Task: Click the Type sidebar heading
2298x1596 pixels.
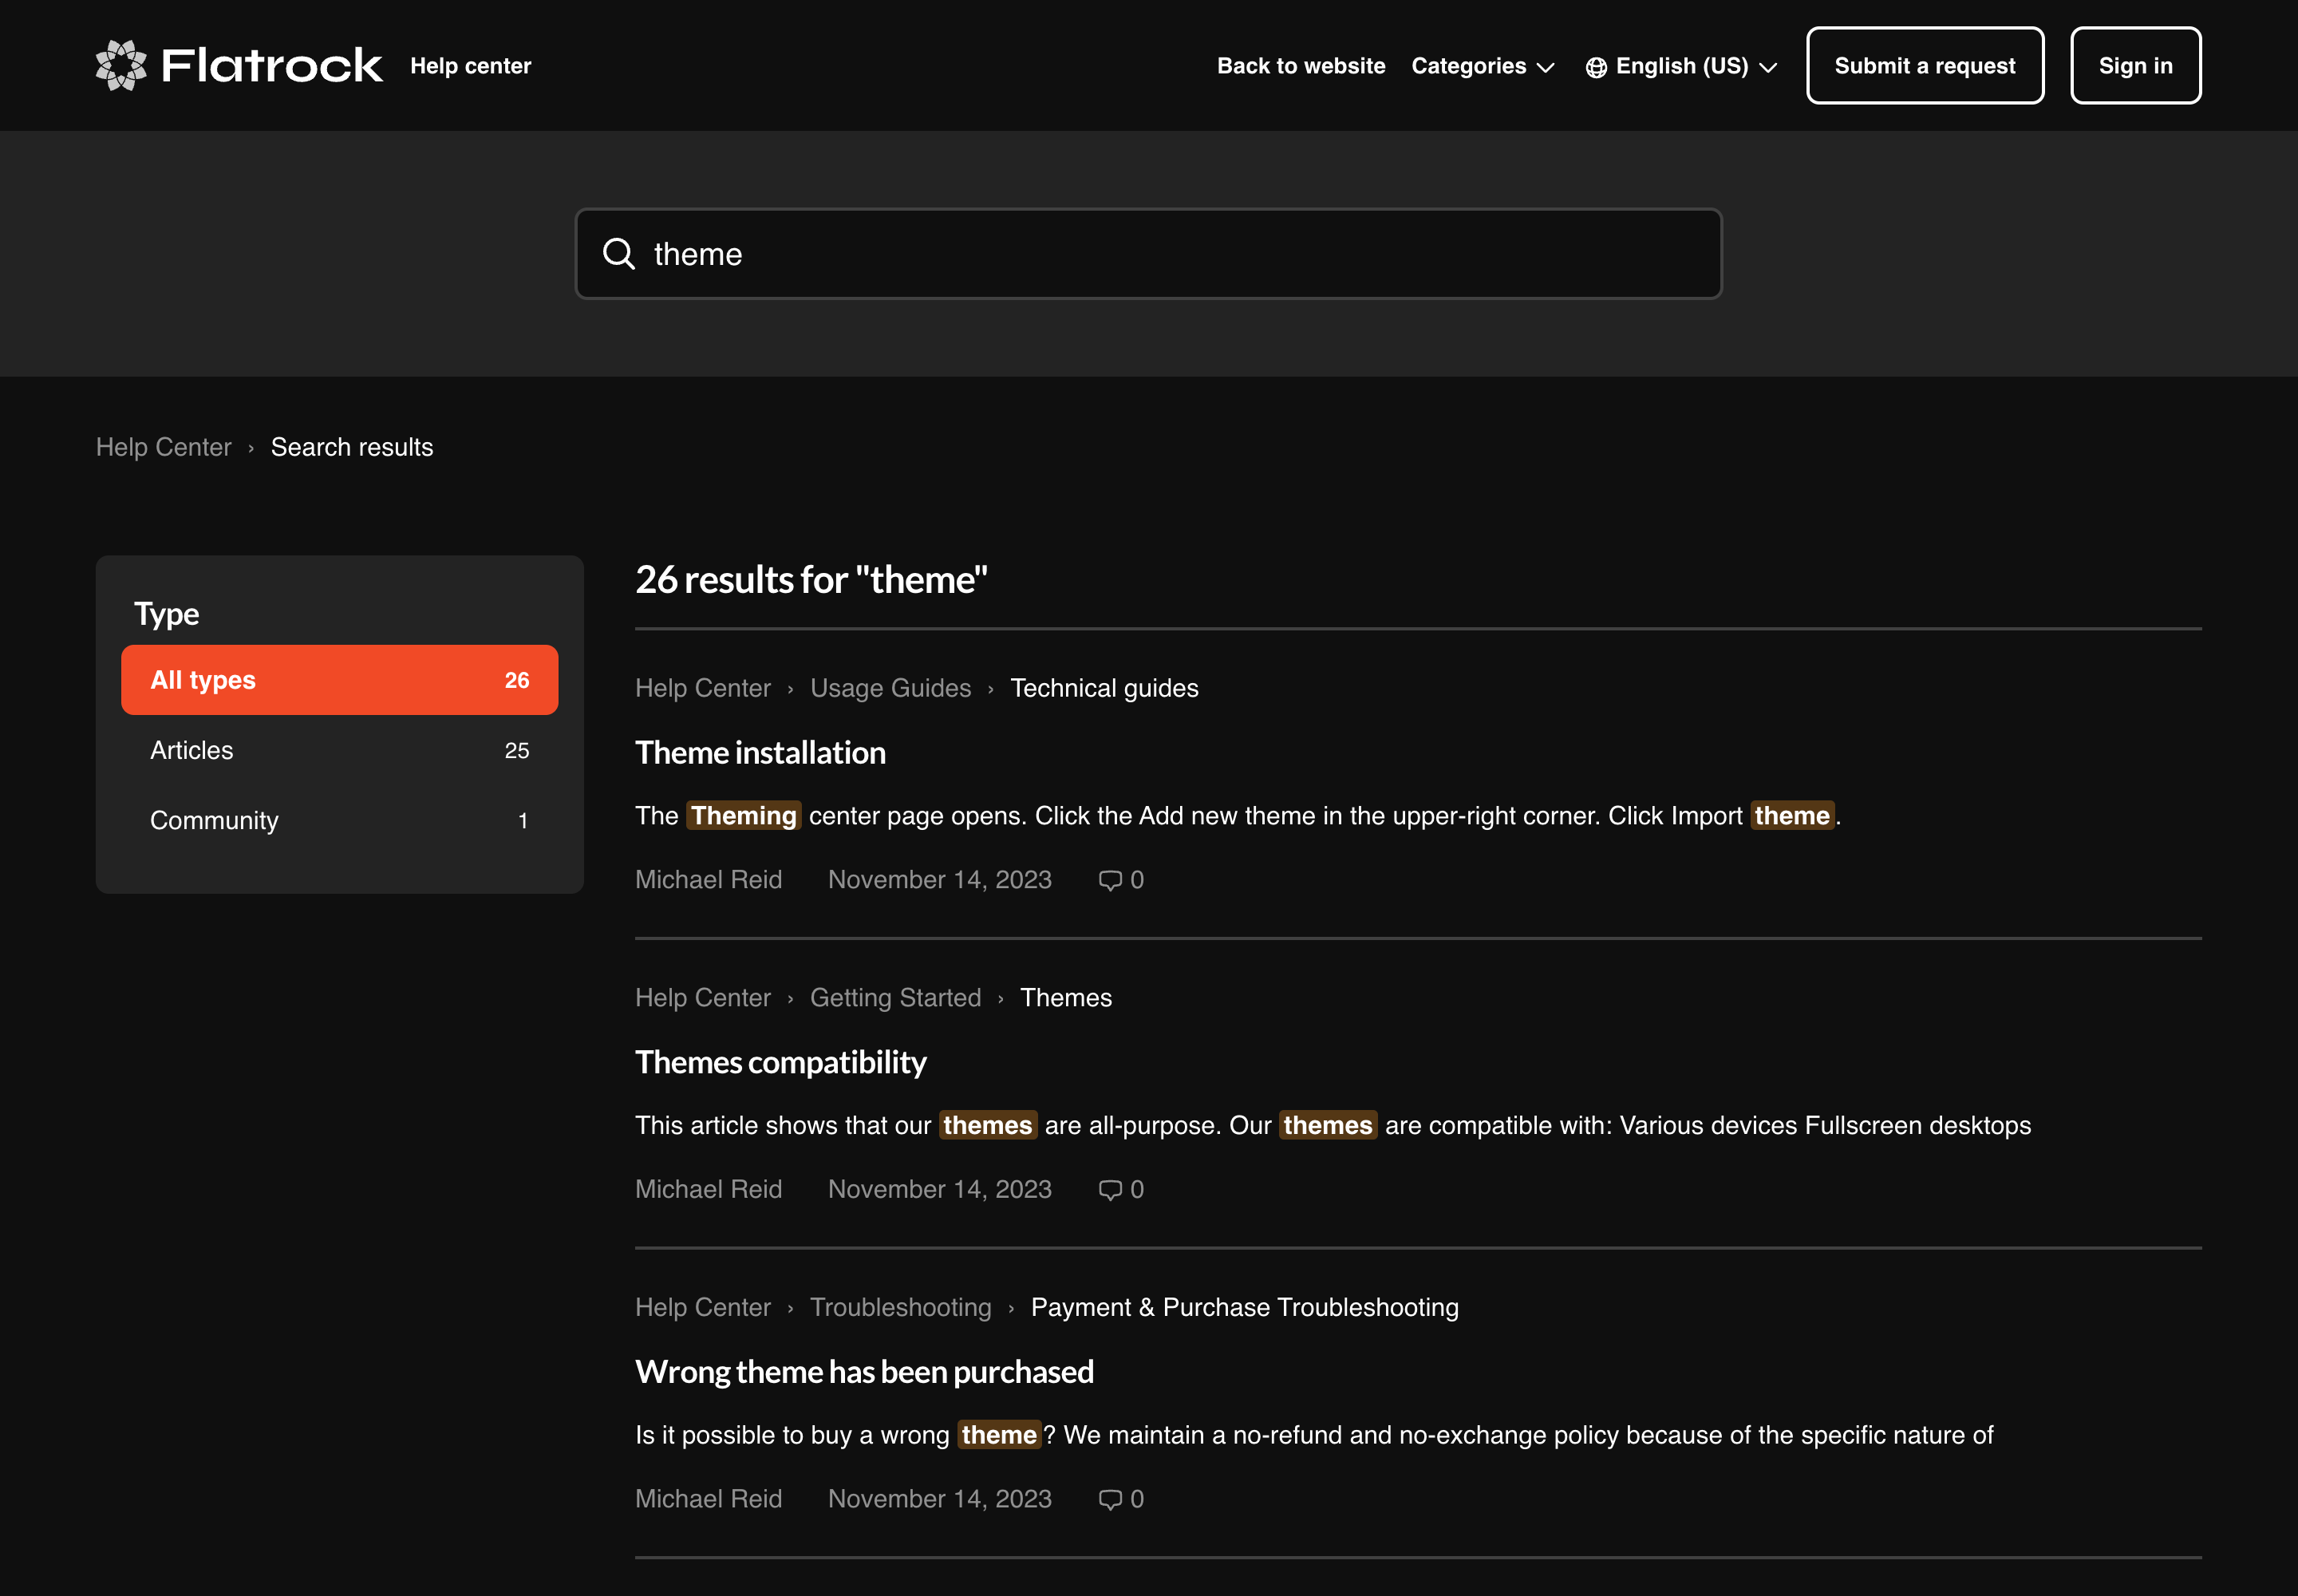Action: click(166, 613)
